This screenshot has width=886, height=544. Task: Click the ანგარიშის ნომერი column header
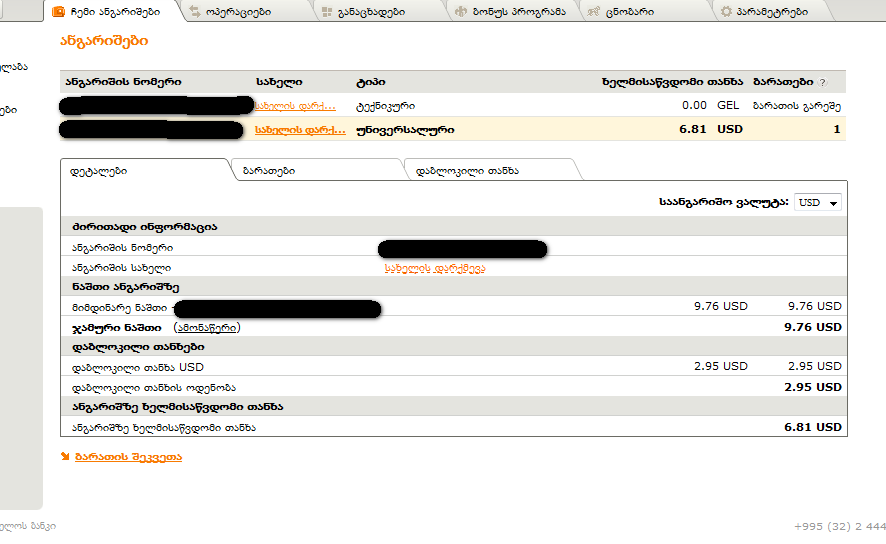123,82
